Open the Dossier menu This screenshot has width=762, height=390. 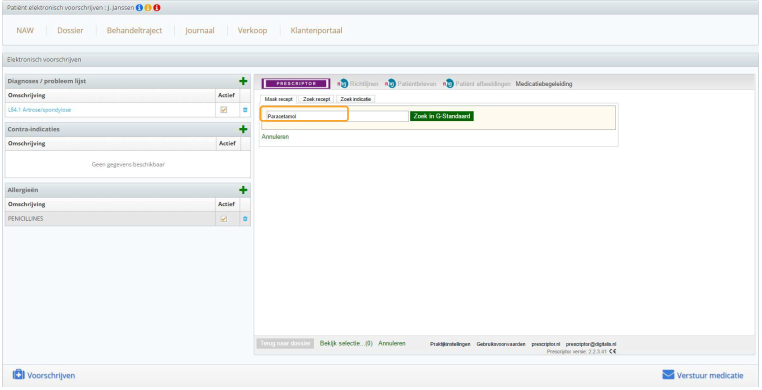70,30
